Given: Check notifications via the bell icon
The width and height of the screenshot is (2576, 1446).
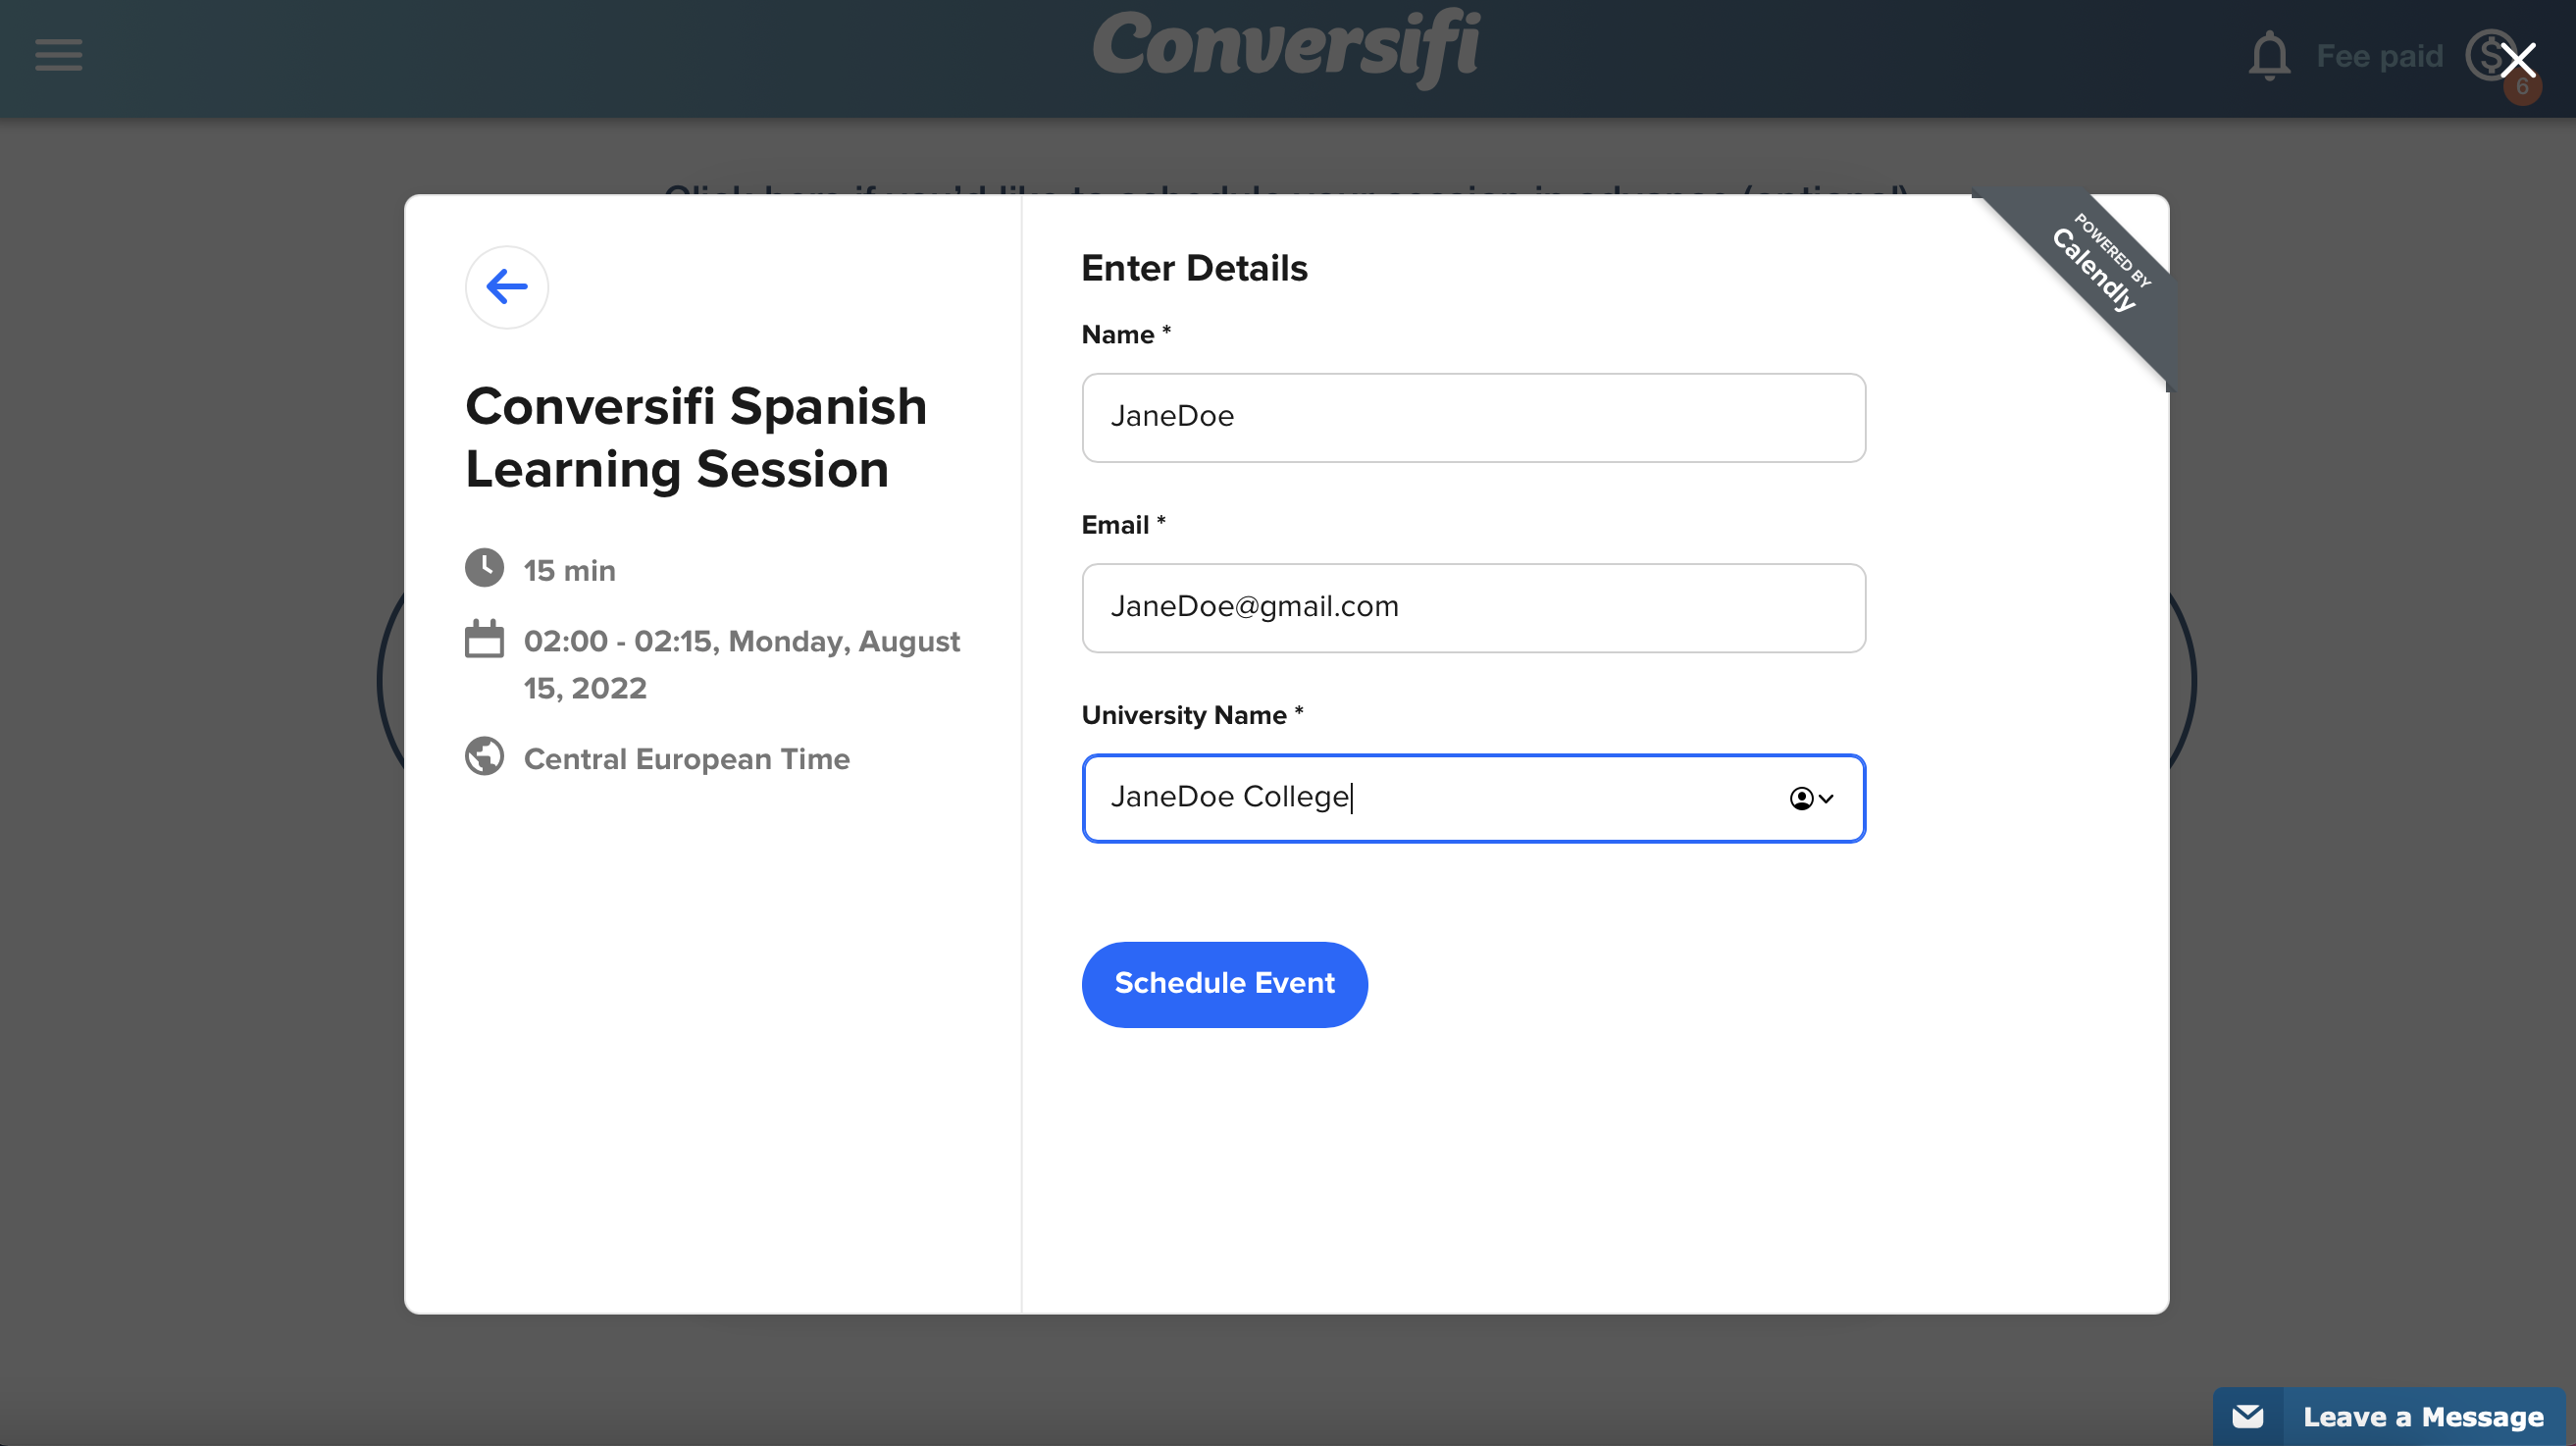Looking at the screenshot, I should [2270, 55].
